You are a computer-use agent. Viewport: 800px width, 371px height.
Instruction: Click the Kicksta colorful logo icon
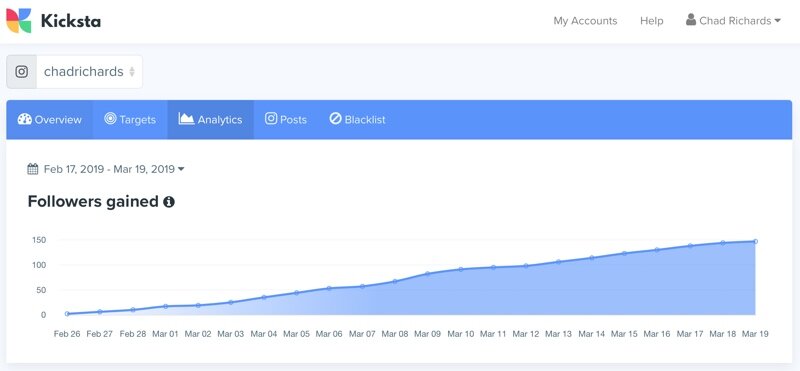pos(19,20)
